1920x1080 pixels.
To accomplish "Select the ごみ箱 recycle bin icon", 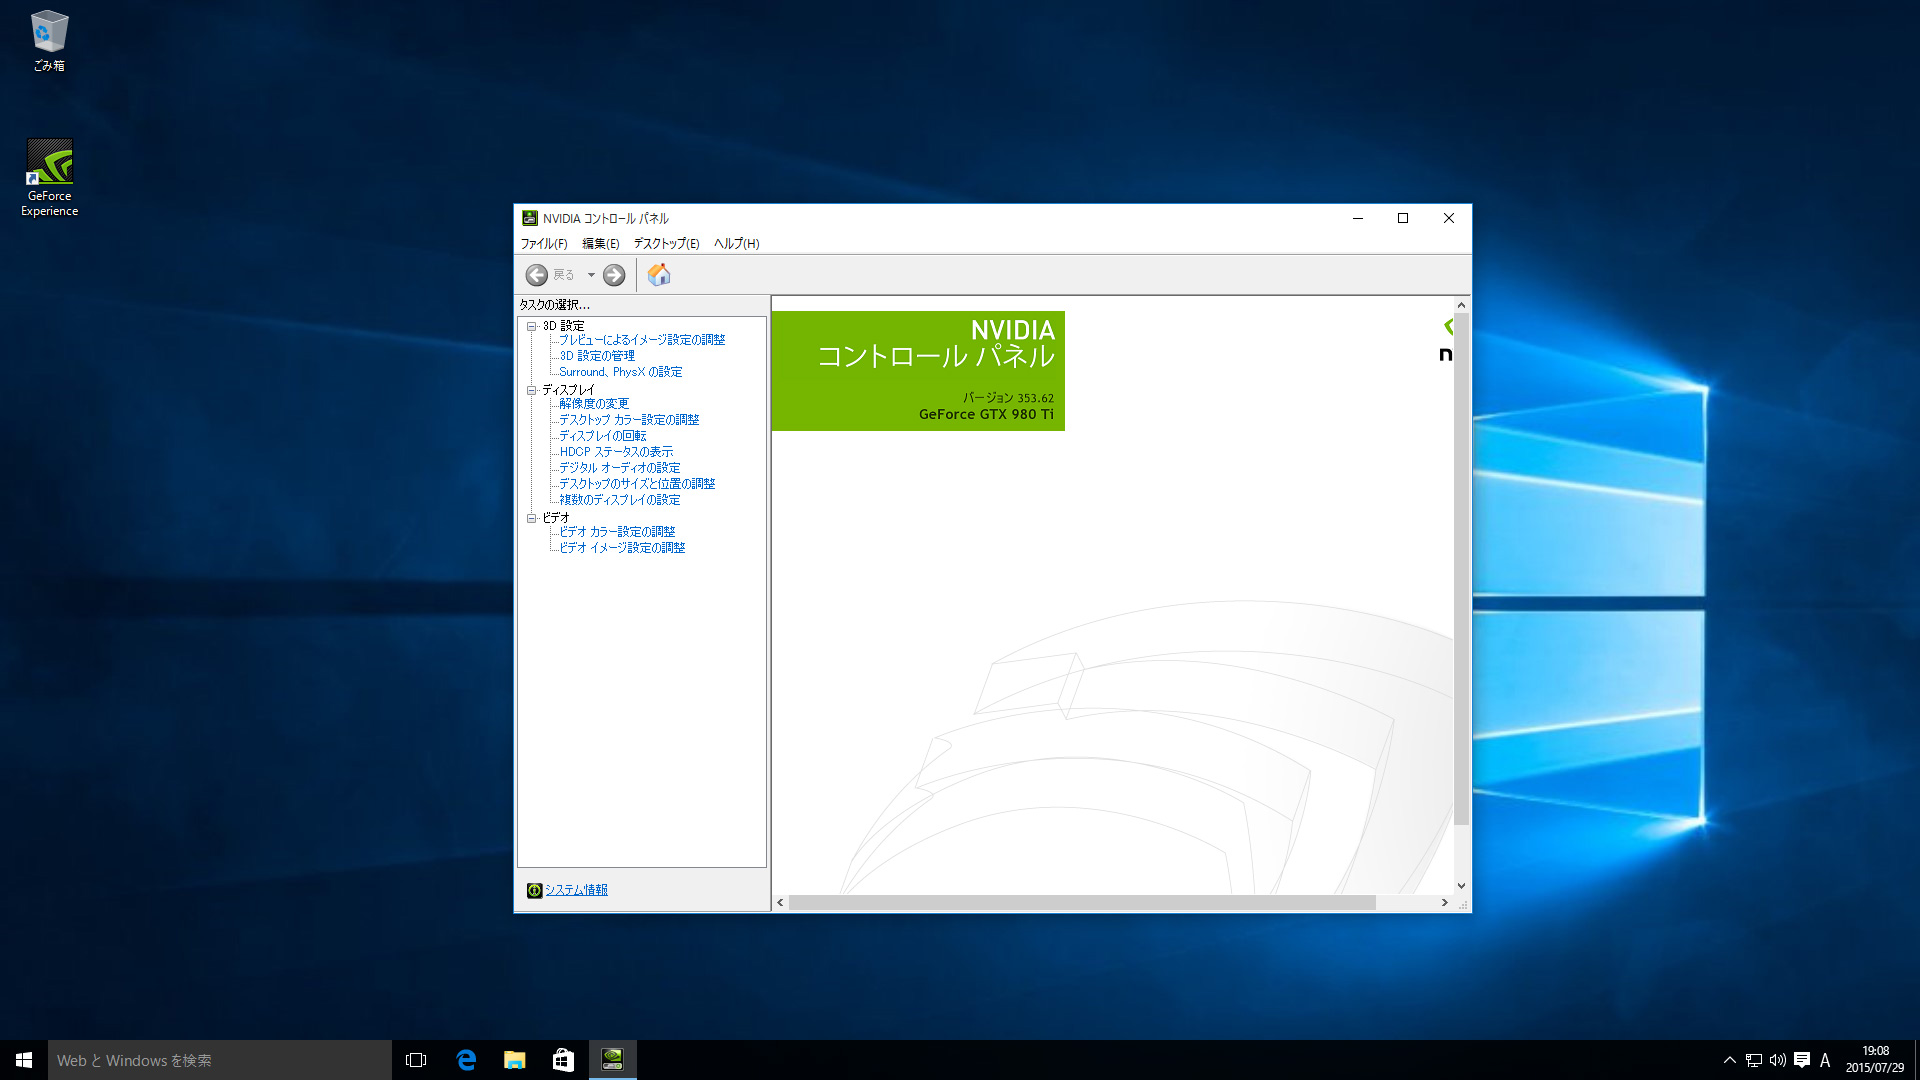I will (49, 41).
